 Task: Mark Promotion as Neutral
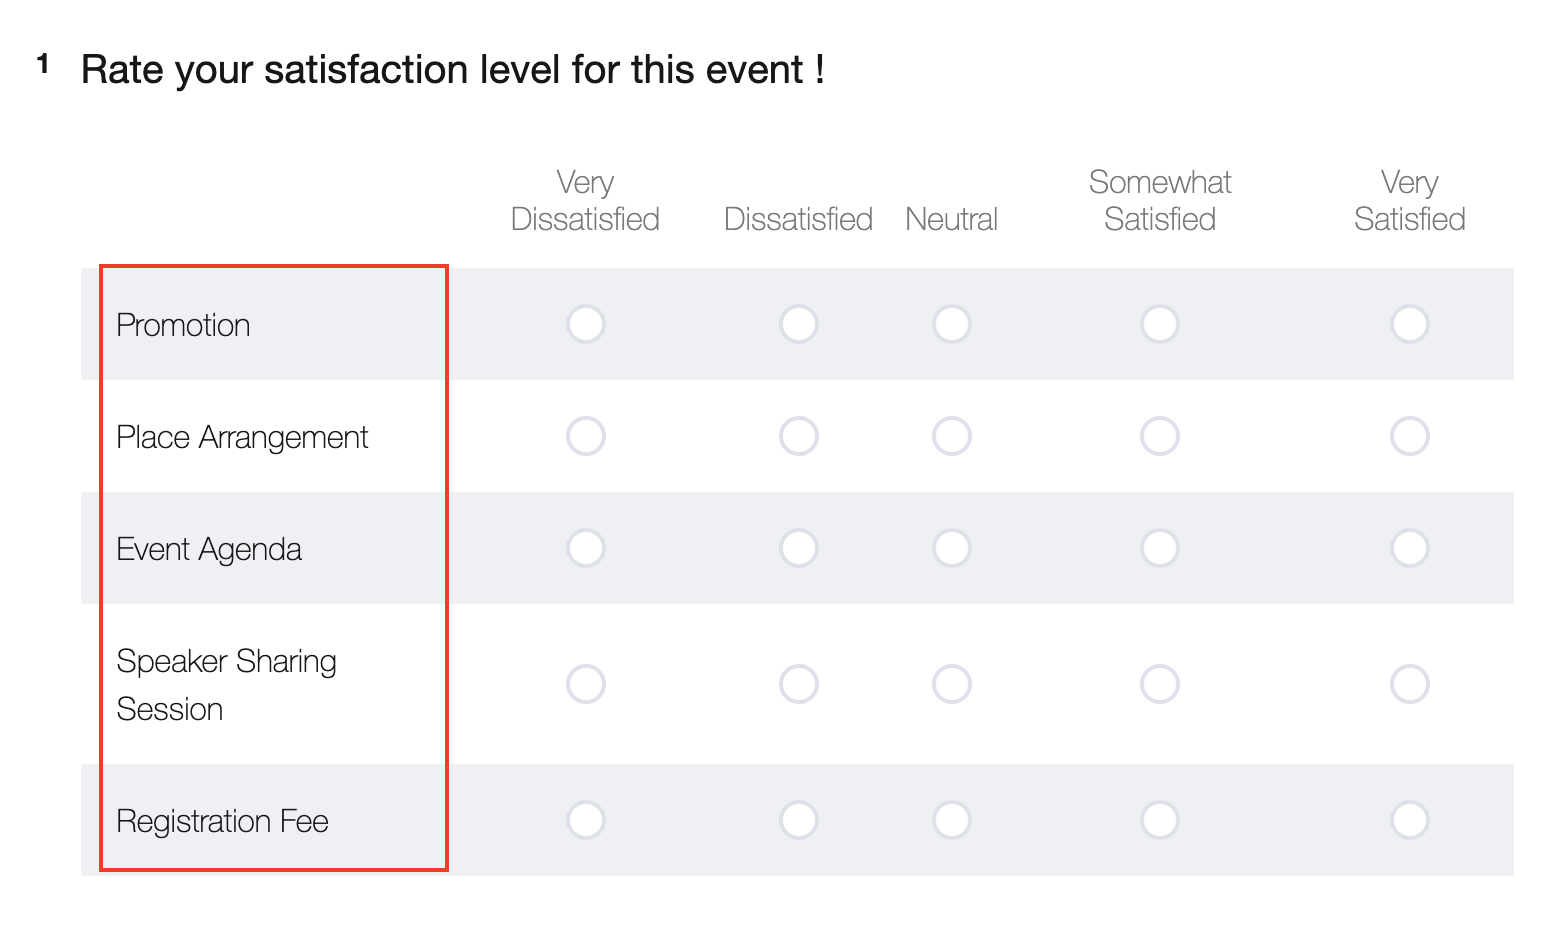pyautogui.click(x=951, y=324)
